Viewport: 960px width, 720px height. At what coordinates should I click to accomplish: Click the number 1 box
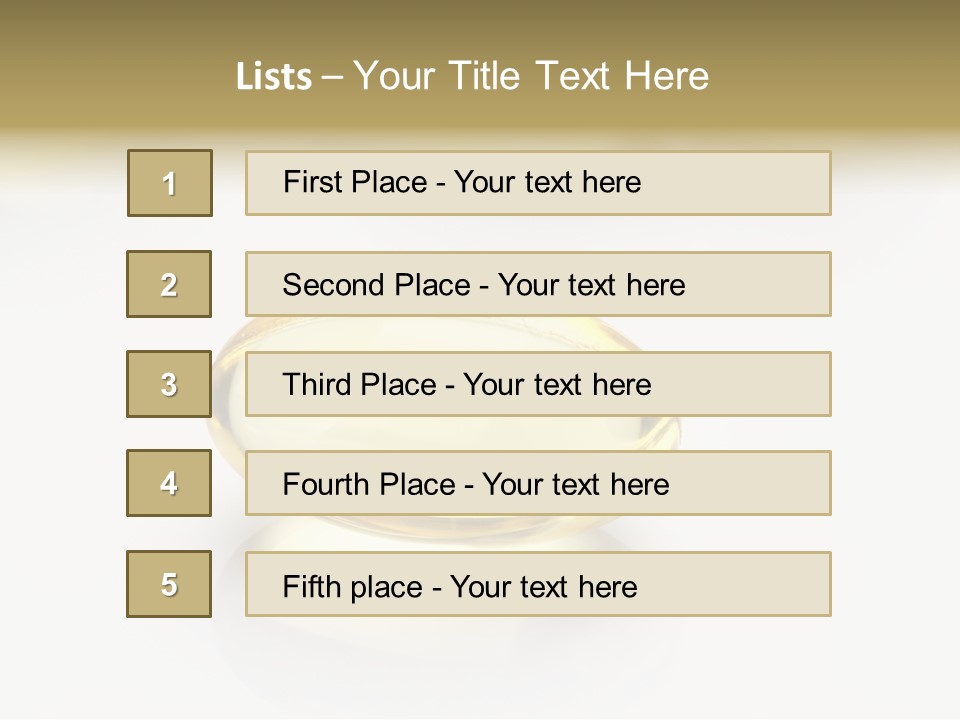coord(170,183)
